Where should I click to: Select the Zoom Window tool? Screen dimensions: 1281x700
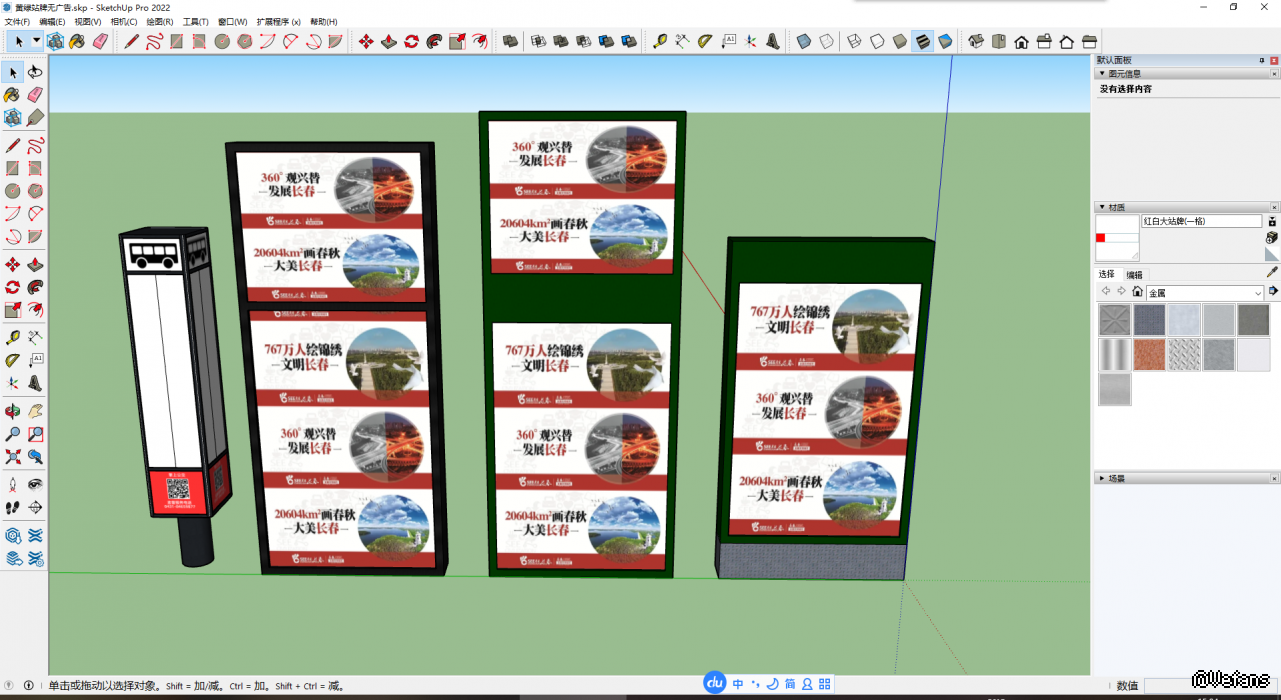click(35, 434)
